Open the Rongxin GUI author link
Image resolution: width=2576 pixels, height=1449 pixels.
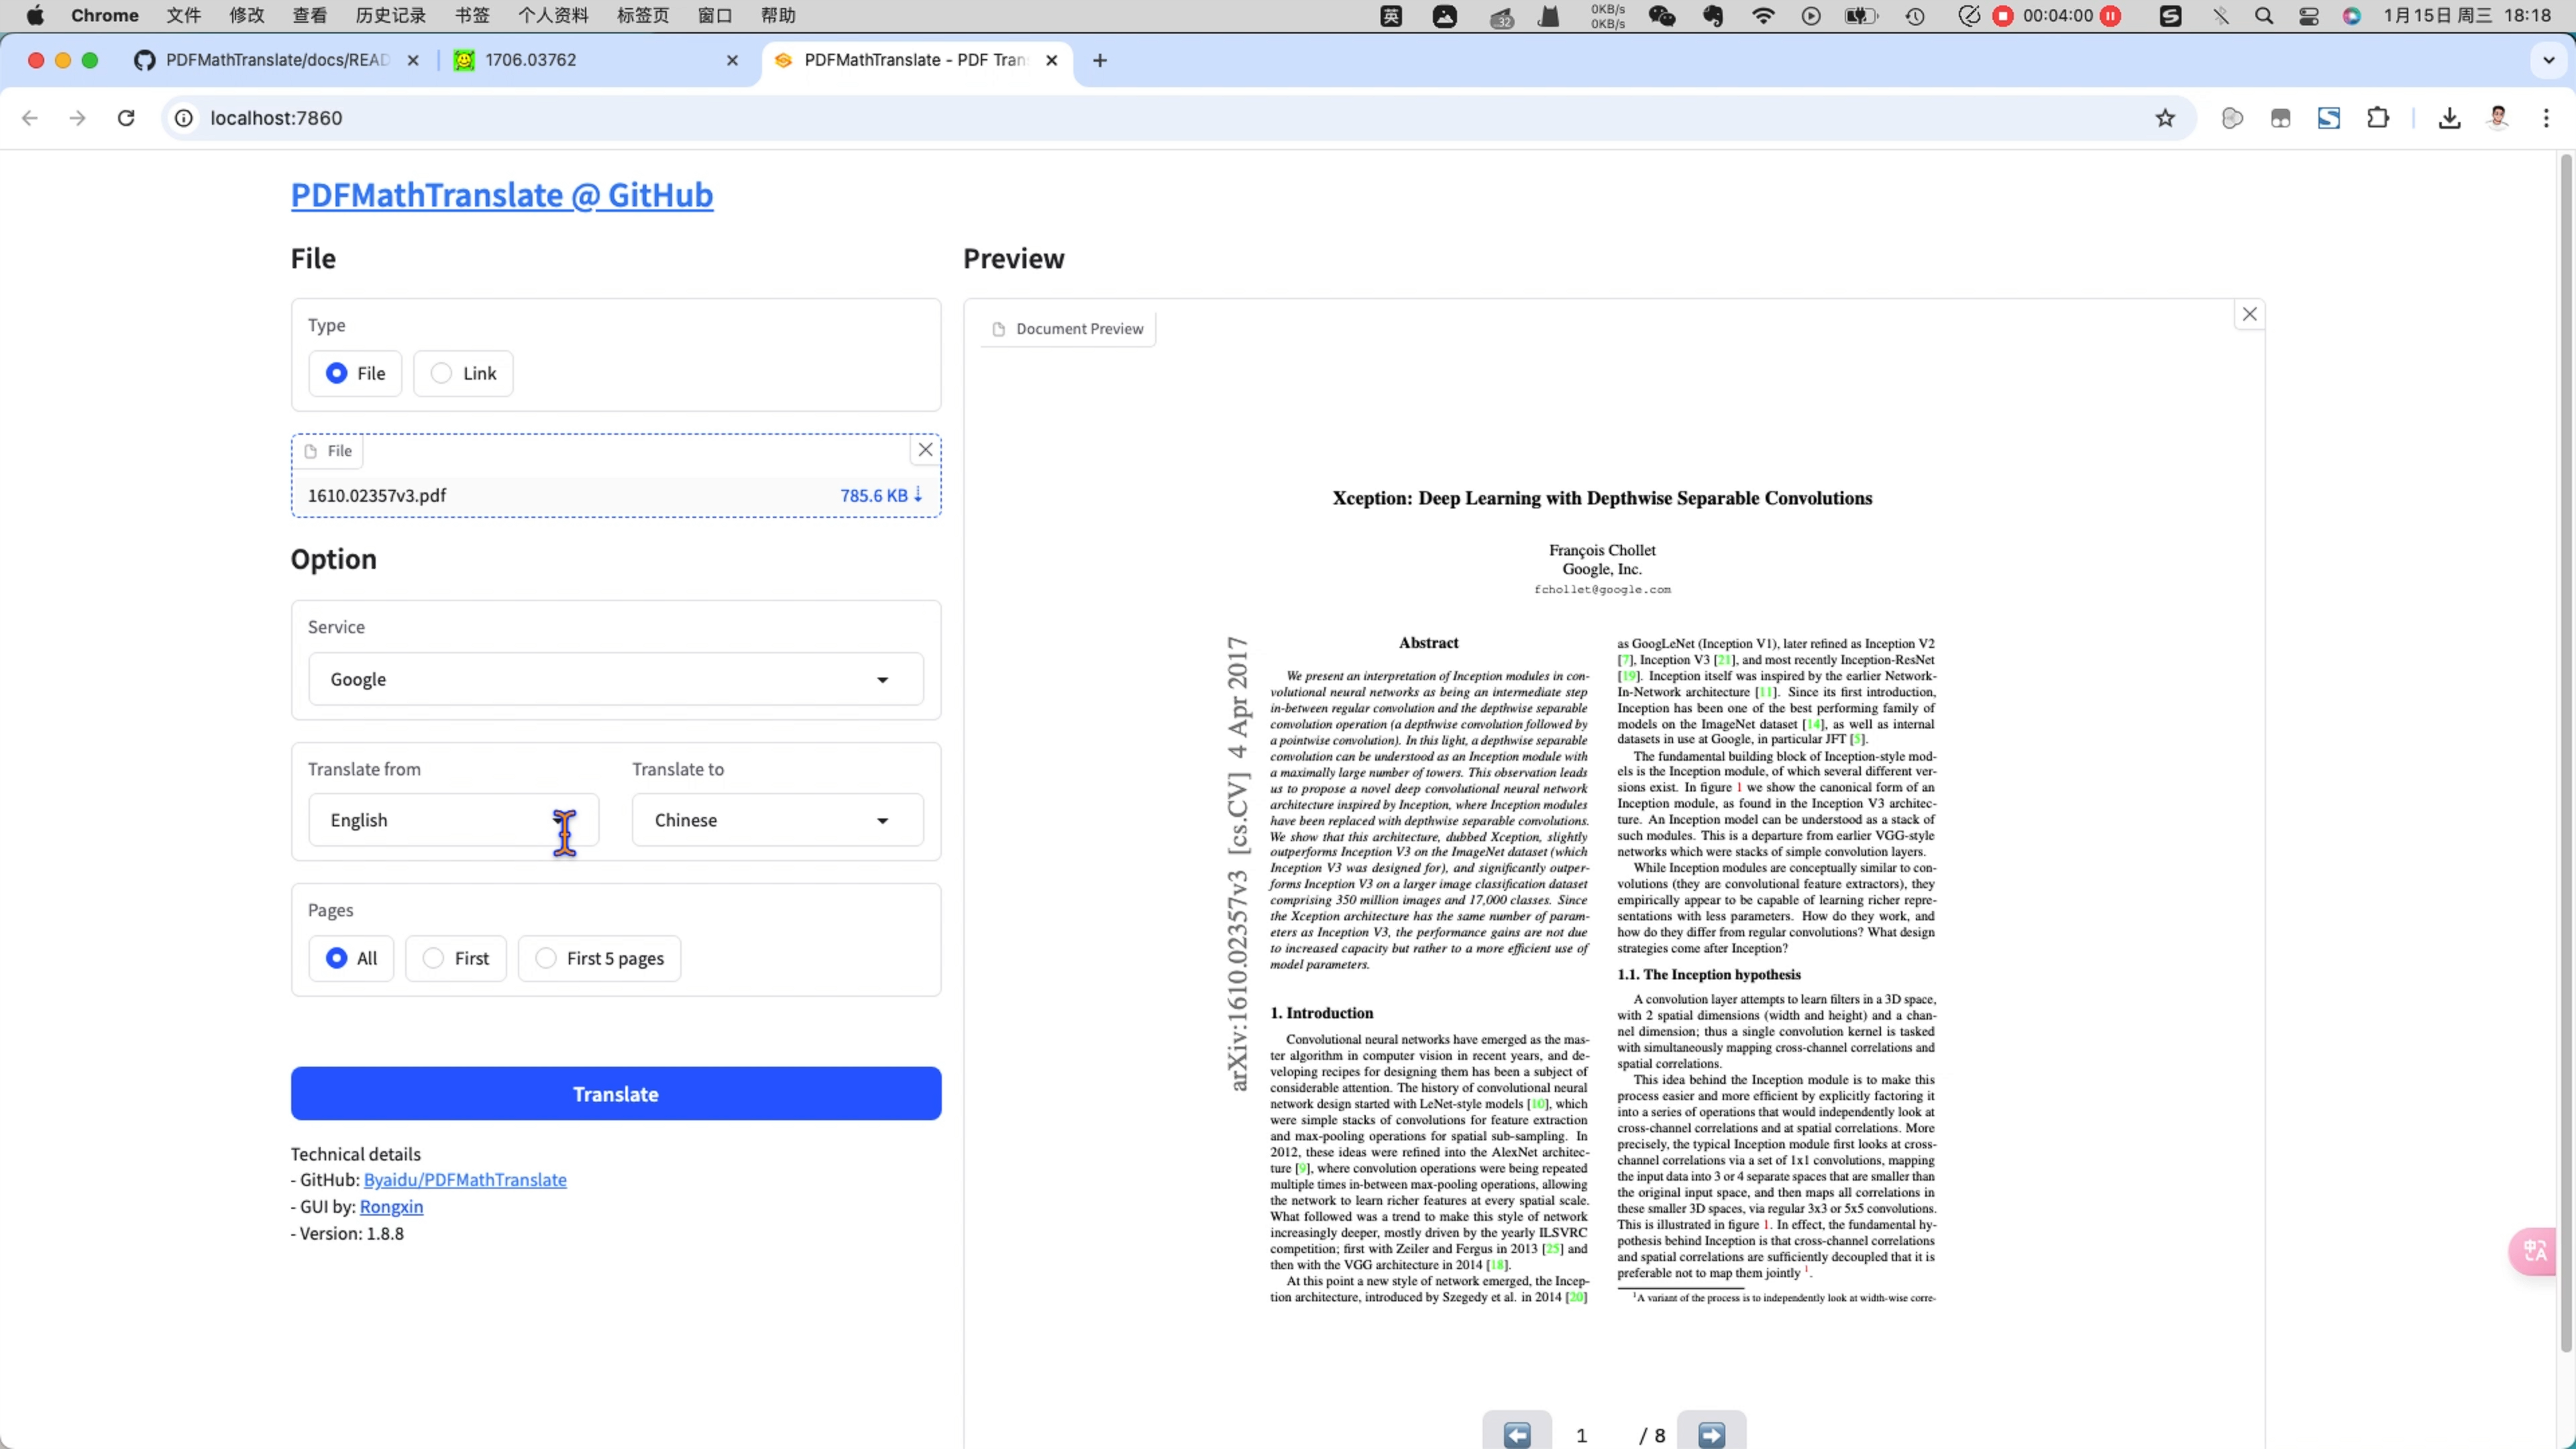(391, 1207)
